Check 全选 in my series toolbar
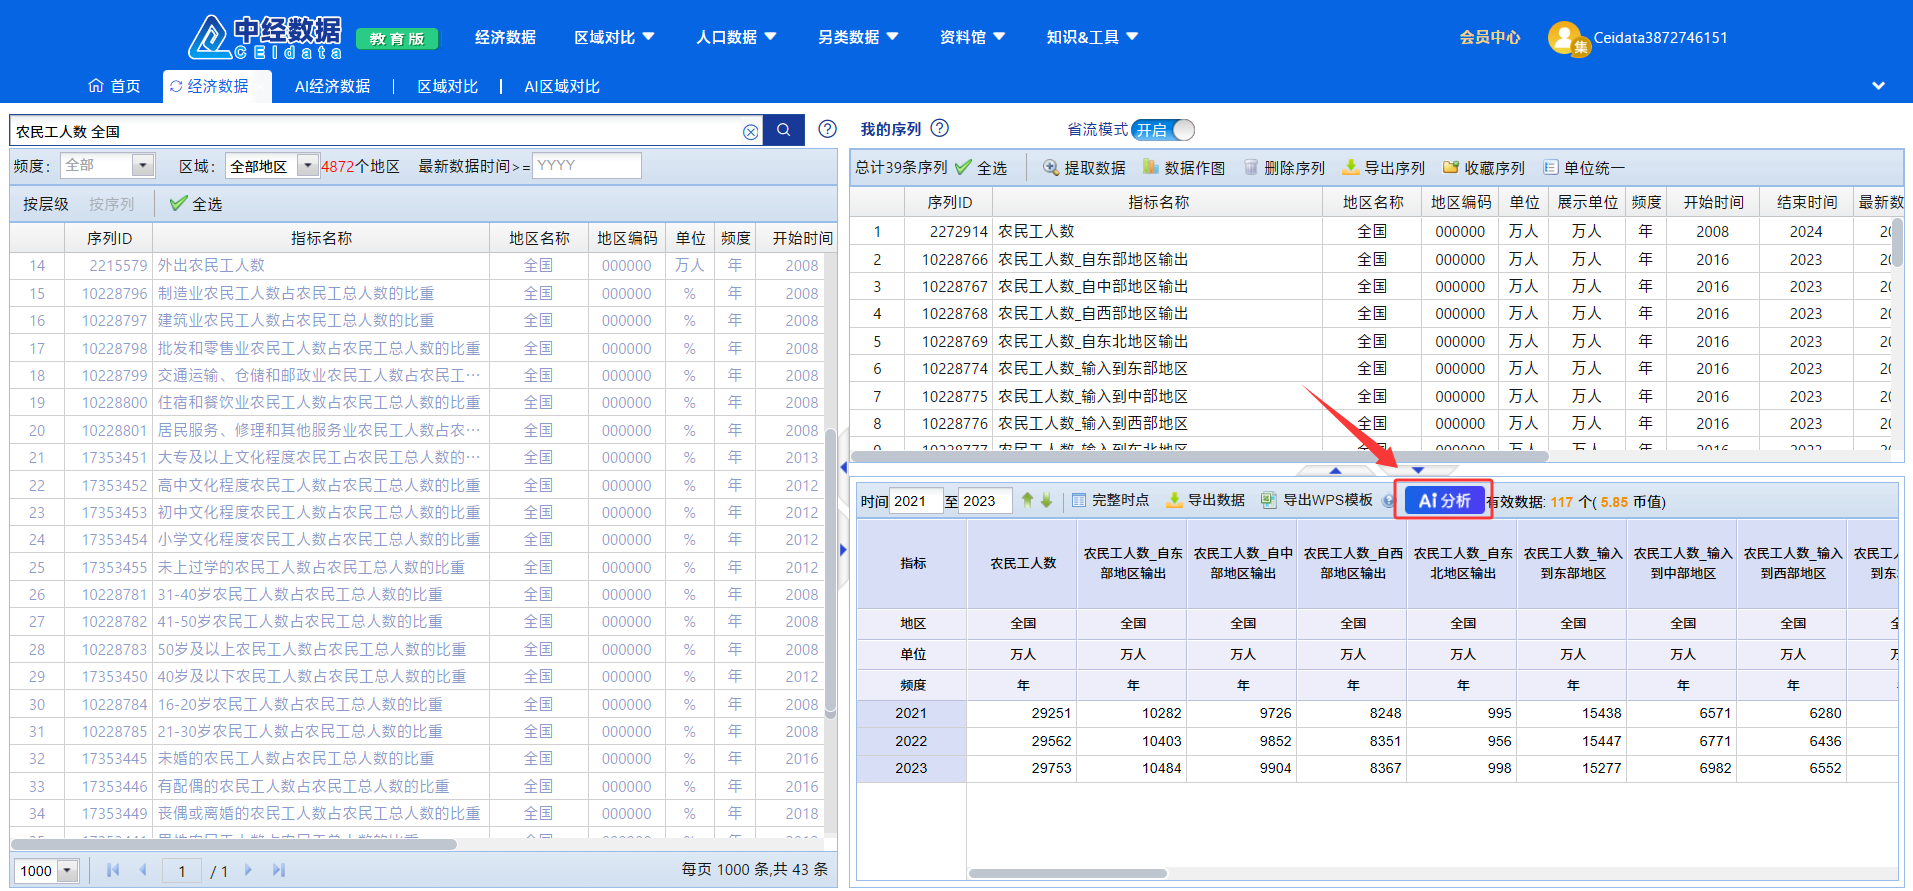1913x891 pixels. click(x=964, y=168)
